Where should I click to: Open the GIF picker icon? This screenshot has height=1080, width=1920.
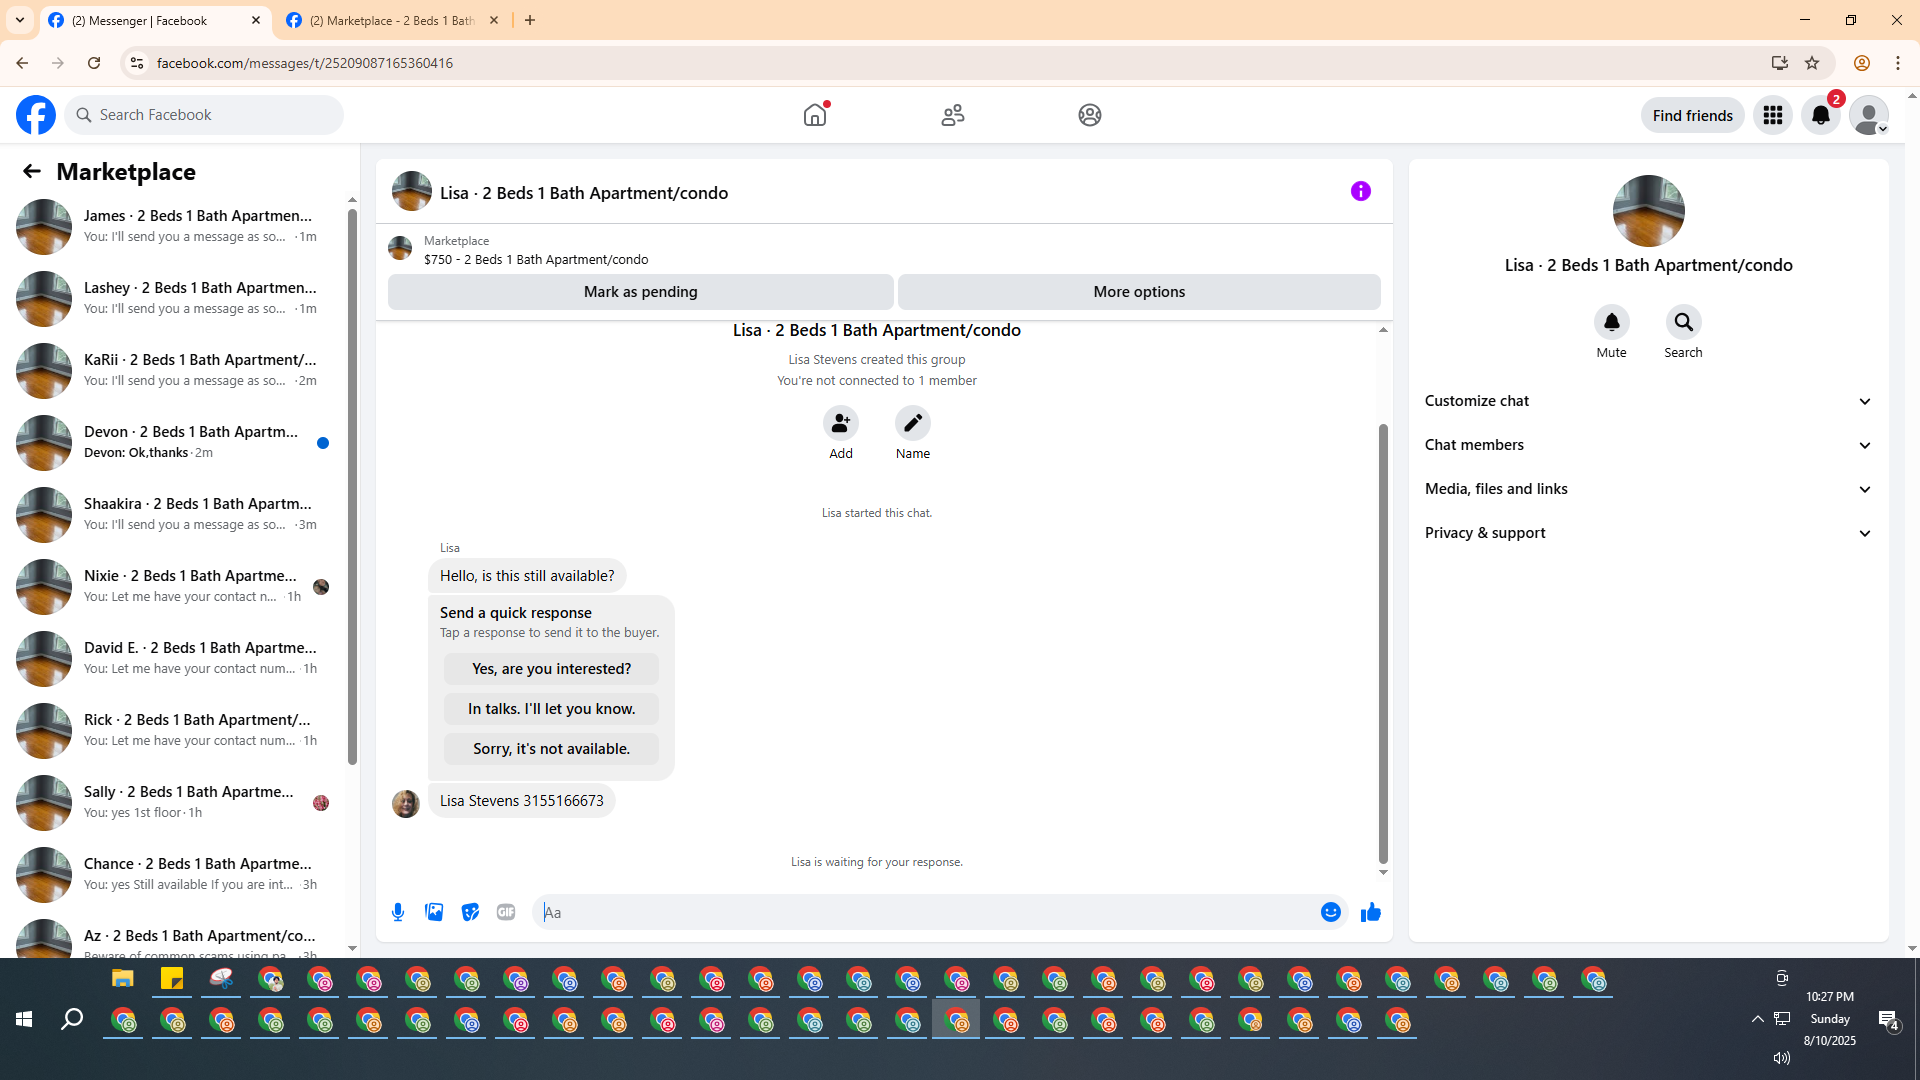(506, 912)
